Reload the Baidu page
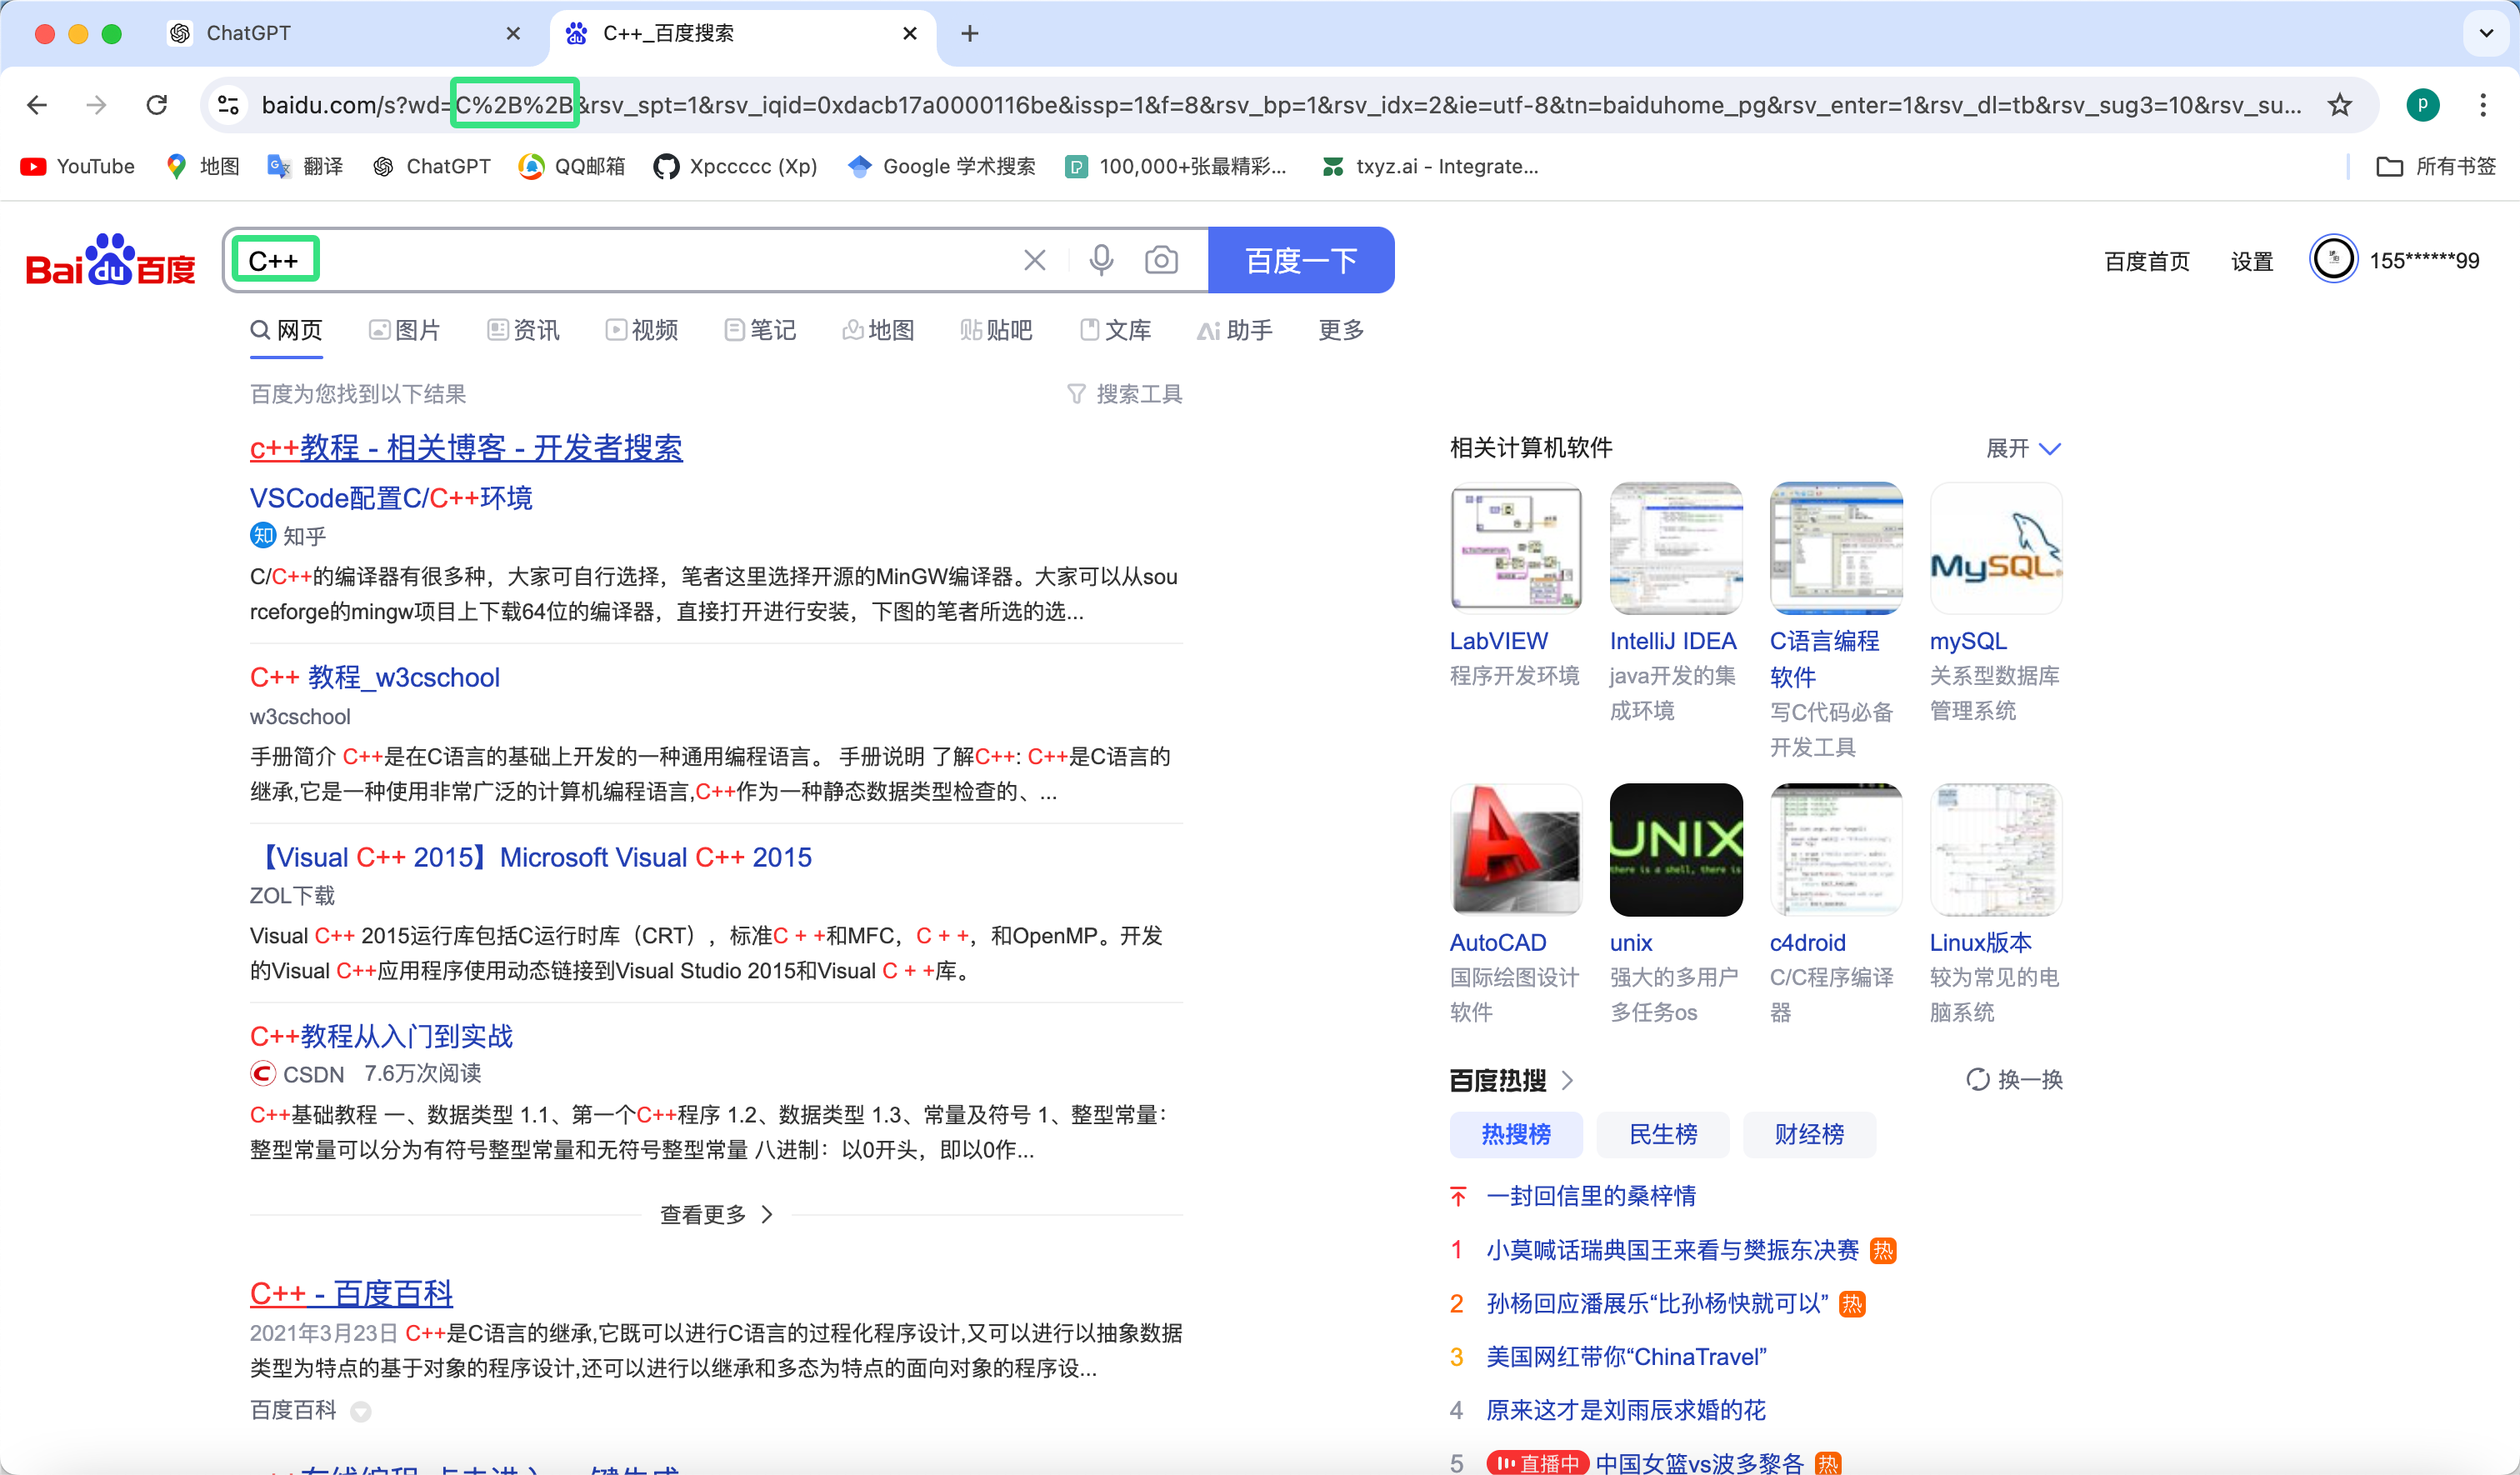This screenshot has width=2520, height=1475. (x=157, y=105)
